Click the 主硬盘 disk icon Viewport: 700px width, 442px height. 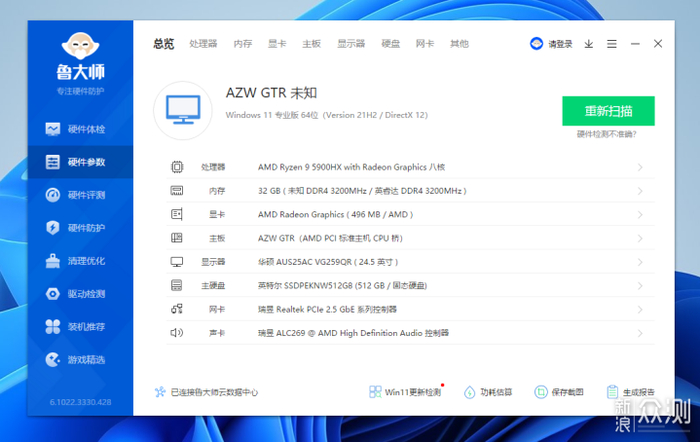177,285
